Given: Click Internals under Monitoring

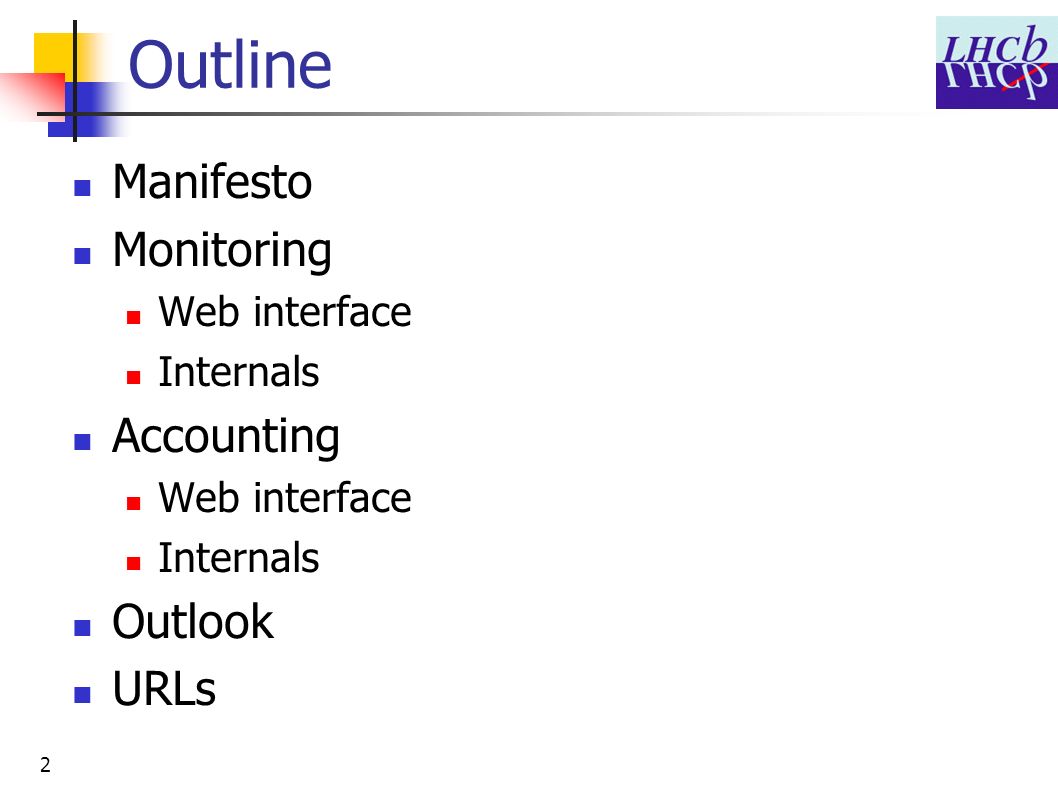Looking at the screenshot, I should 238,372.
